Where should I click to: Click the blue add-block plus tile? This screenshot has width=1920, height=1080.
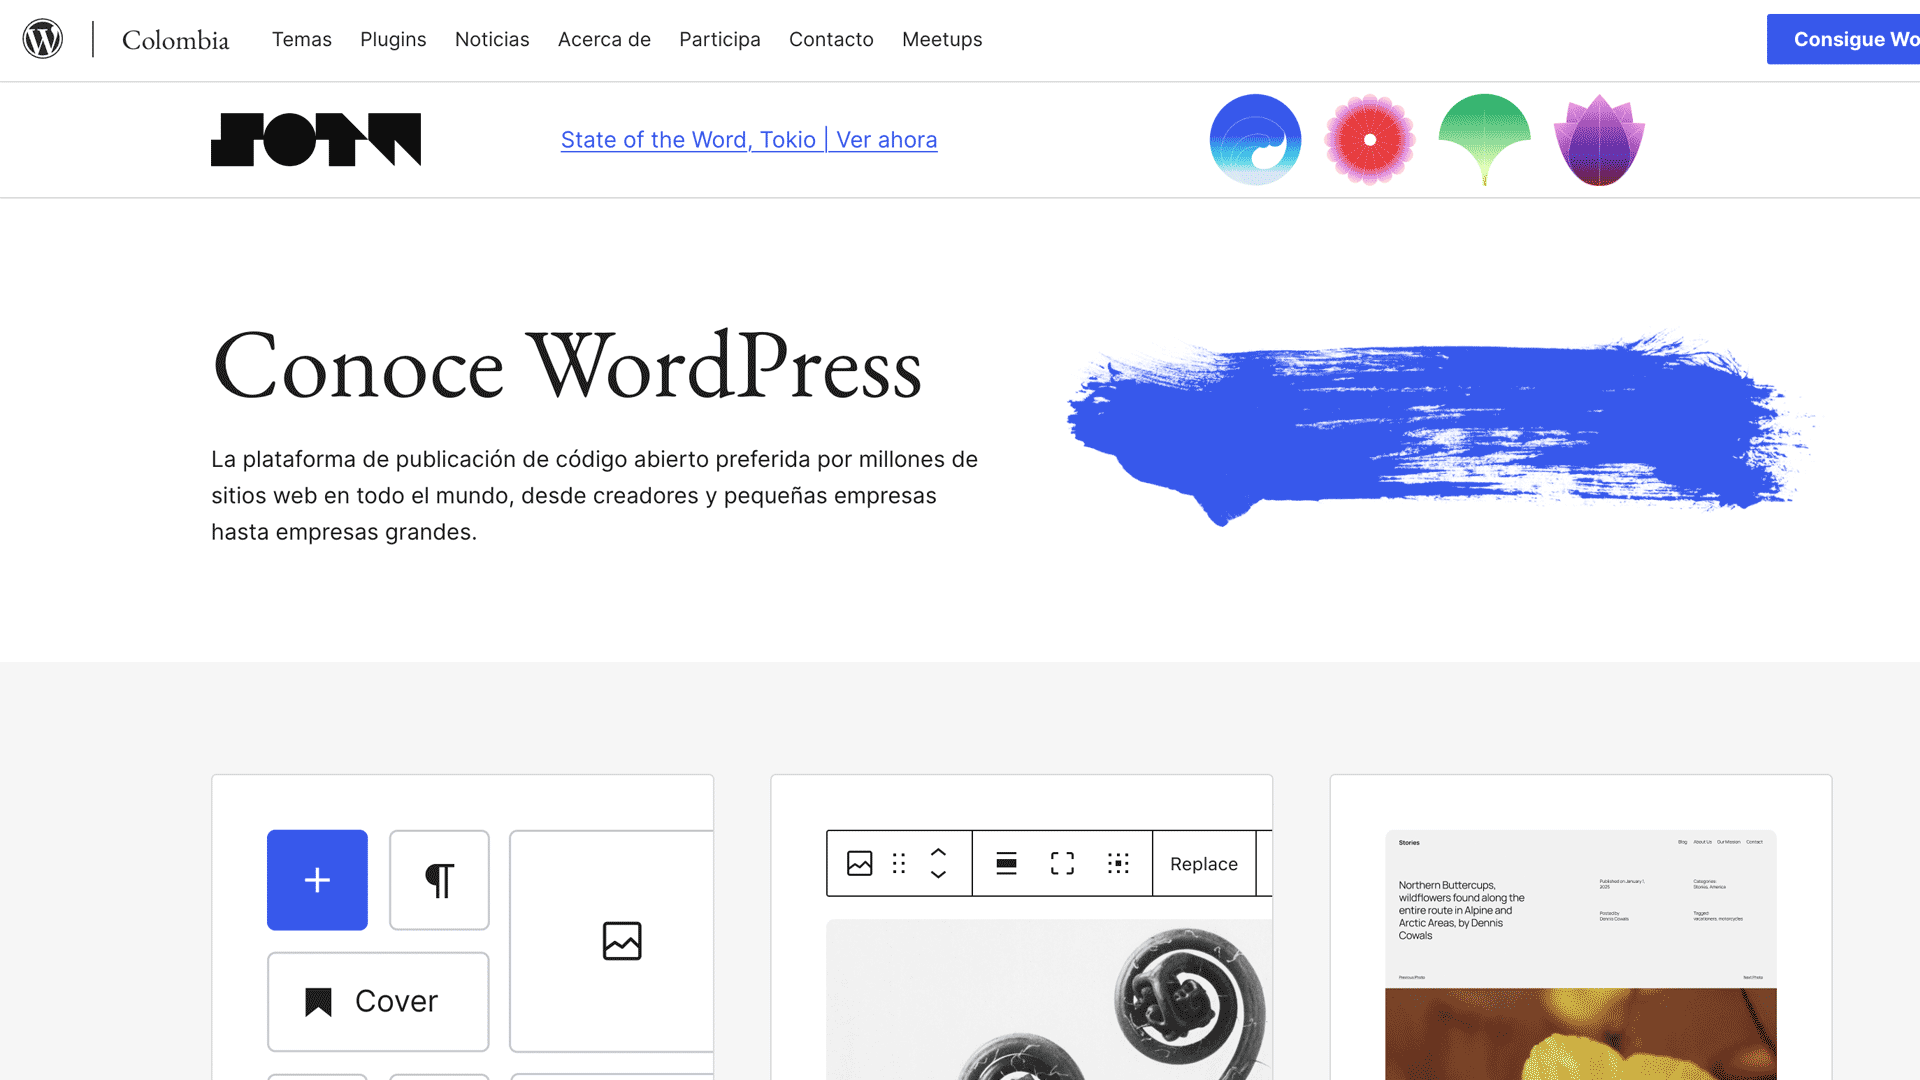pyautogui.click(x=317, y=879)
